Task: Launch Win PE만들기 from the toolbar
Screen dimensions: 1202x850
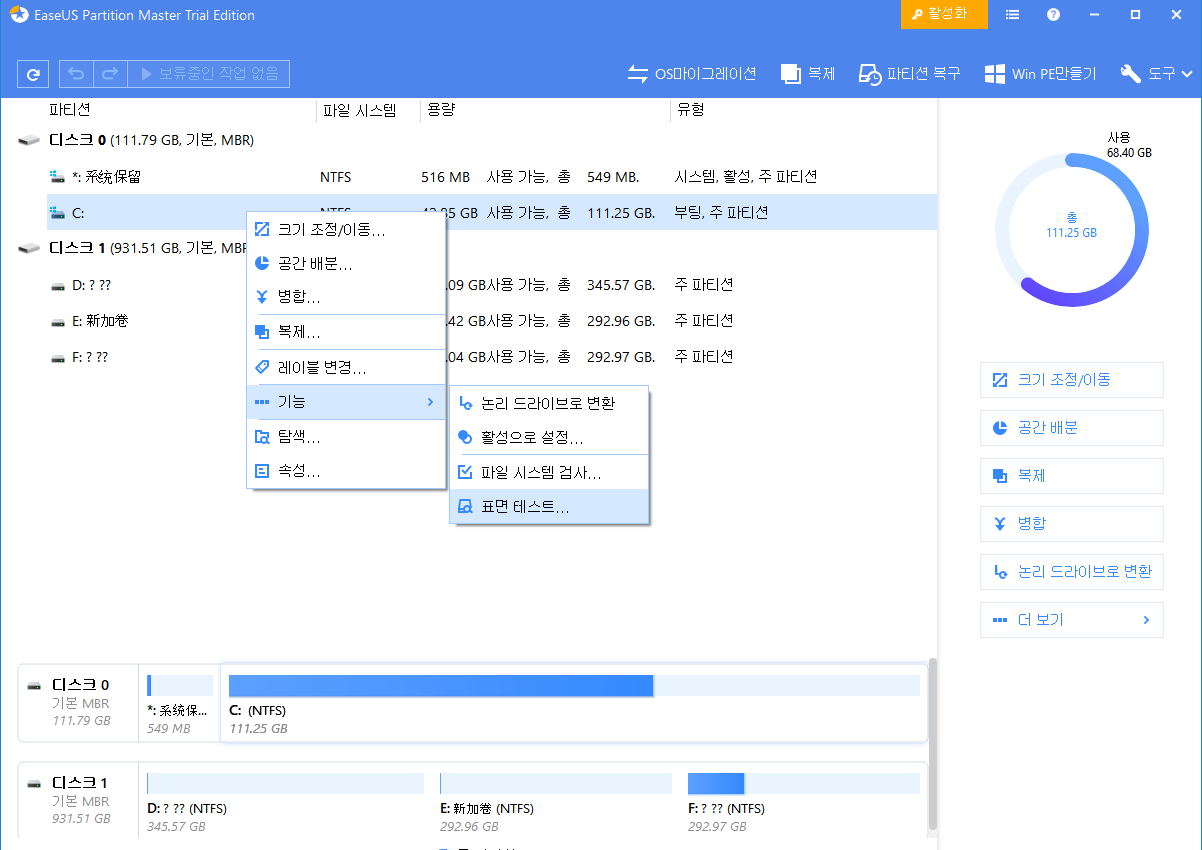Action: point(1040,73)
